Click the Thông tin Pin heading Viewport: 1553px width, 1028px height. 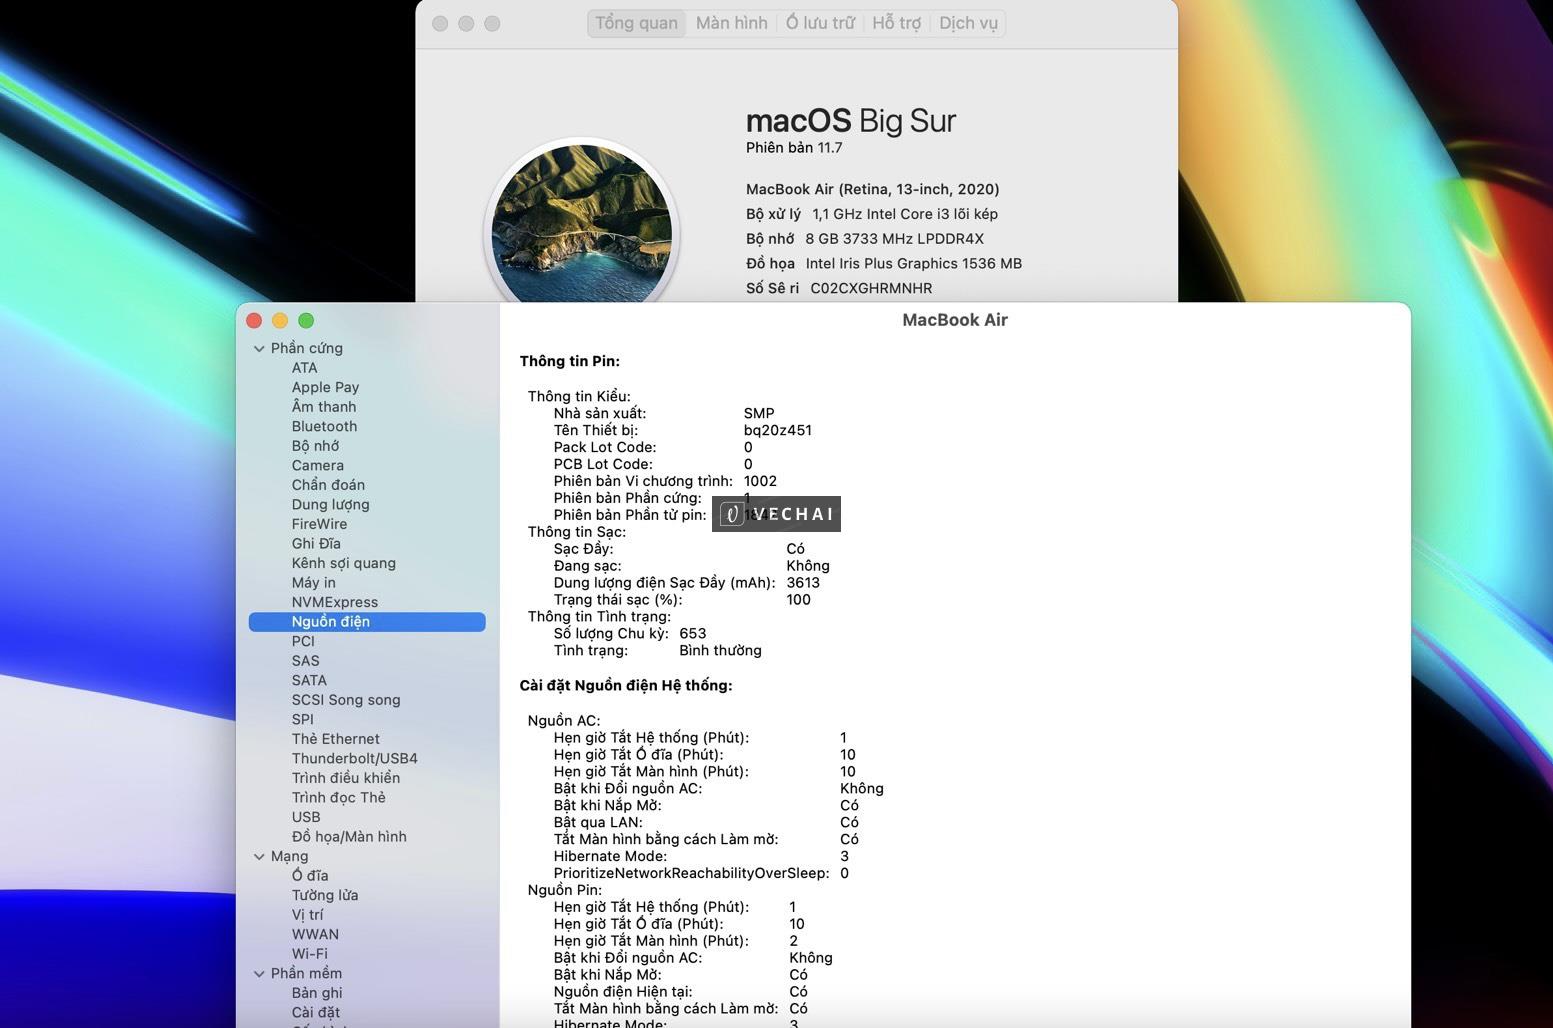click(569, 362)
